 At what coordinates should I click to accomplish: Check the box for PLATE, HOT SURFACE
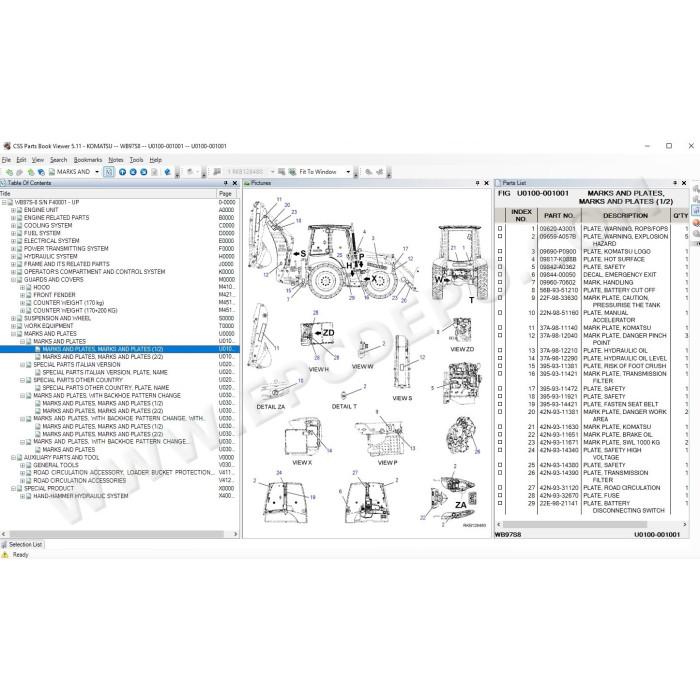[500, 259]
